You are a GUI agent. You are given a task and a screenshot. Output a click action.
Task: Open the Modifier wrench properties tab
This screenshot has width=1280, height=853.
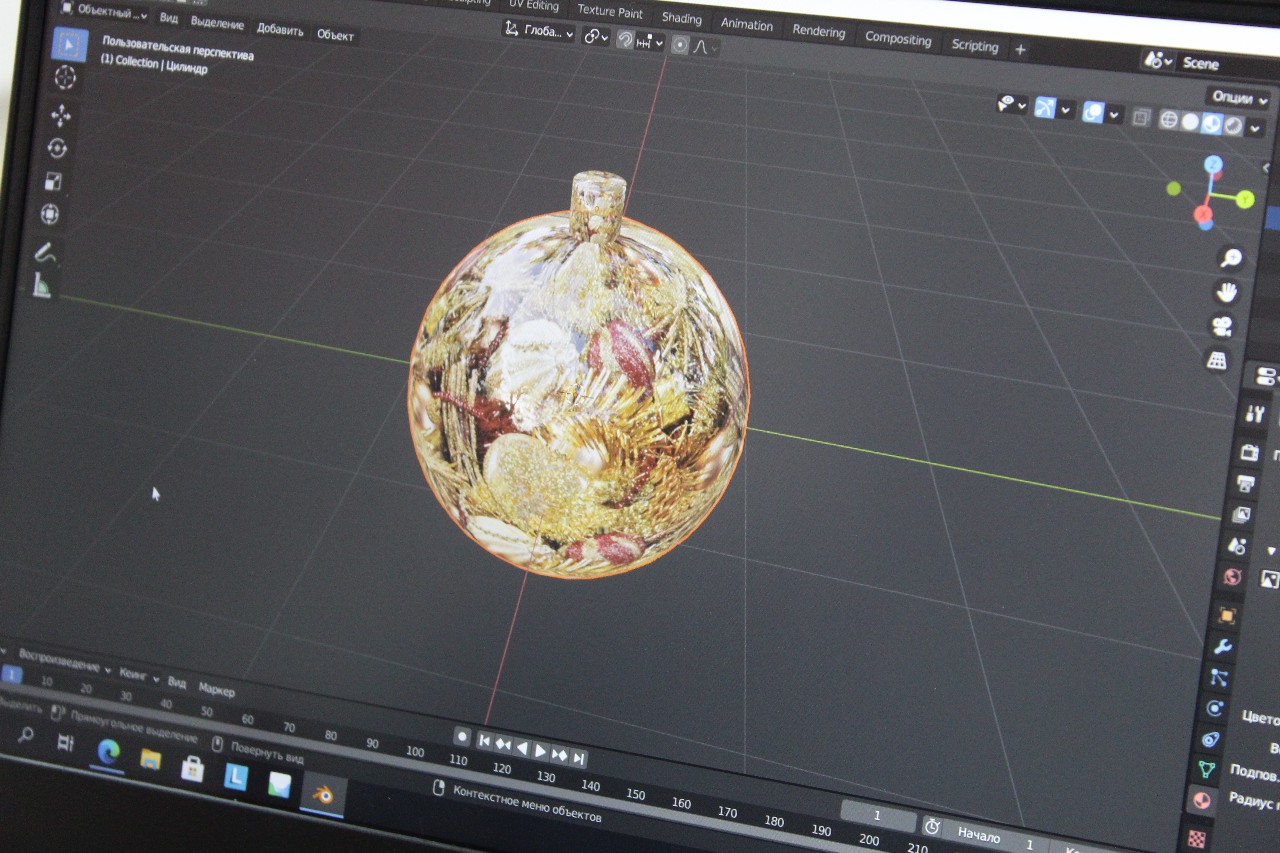click(1222, 646)
